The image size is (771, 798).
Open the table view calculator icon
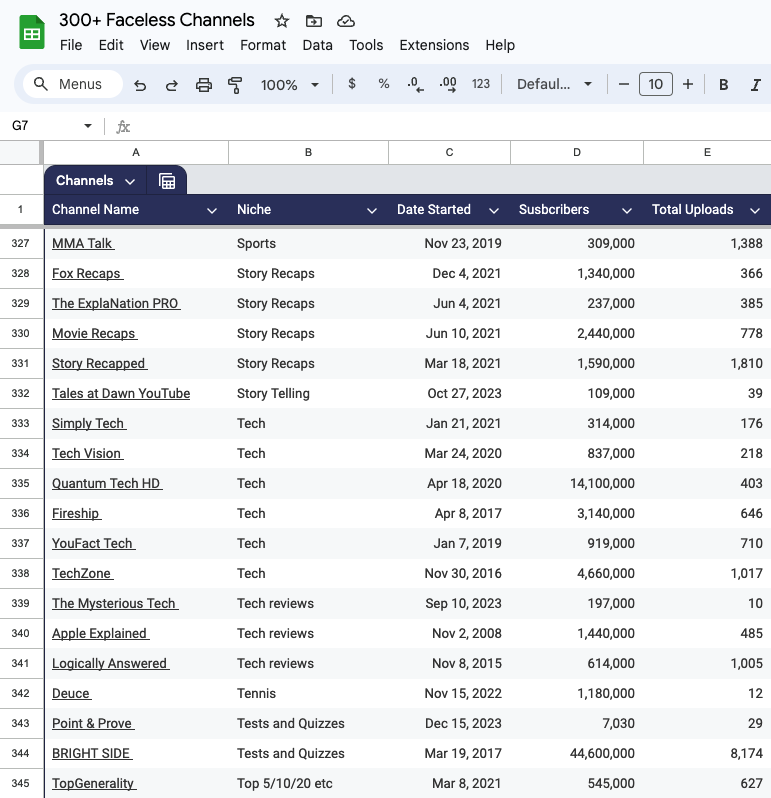tap(167, 181)
